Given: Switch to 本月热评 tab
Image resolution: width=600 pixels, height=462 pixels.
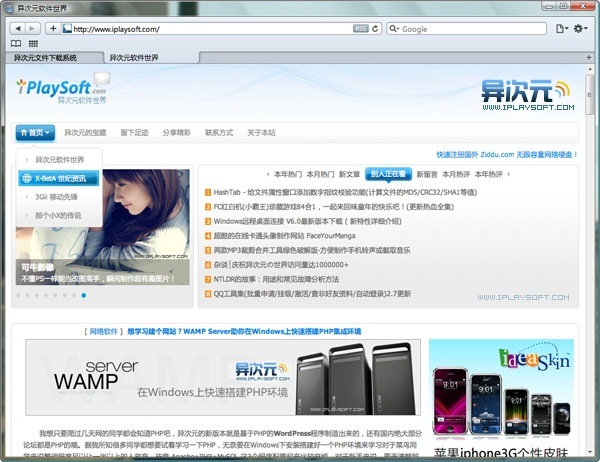Looking at the screenshot, I should 456,175.
